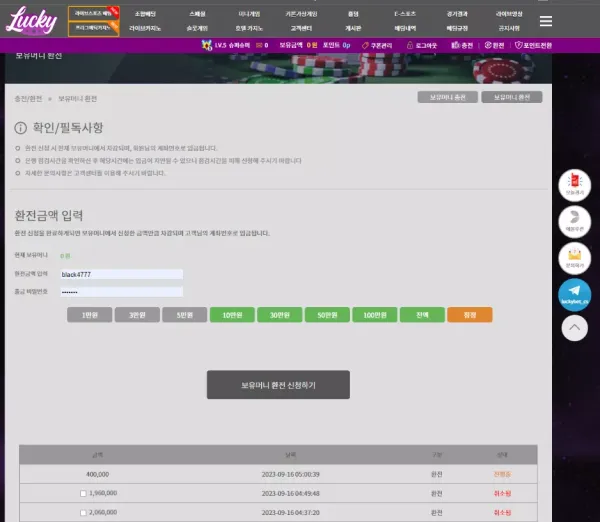Viewport: 600px width, 522px height.
Task: Open the Lucky logo home link
Action: [x=31, y=21]
